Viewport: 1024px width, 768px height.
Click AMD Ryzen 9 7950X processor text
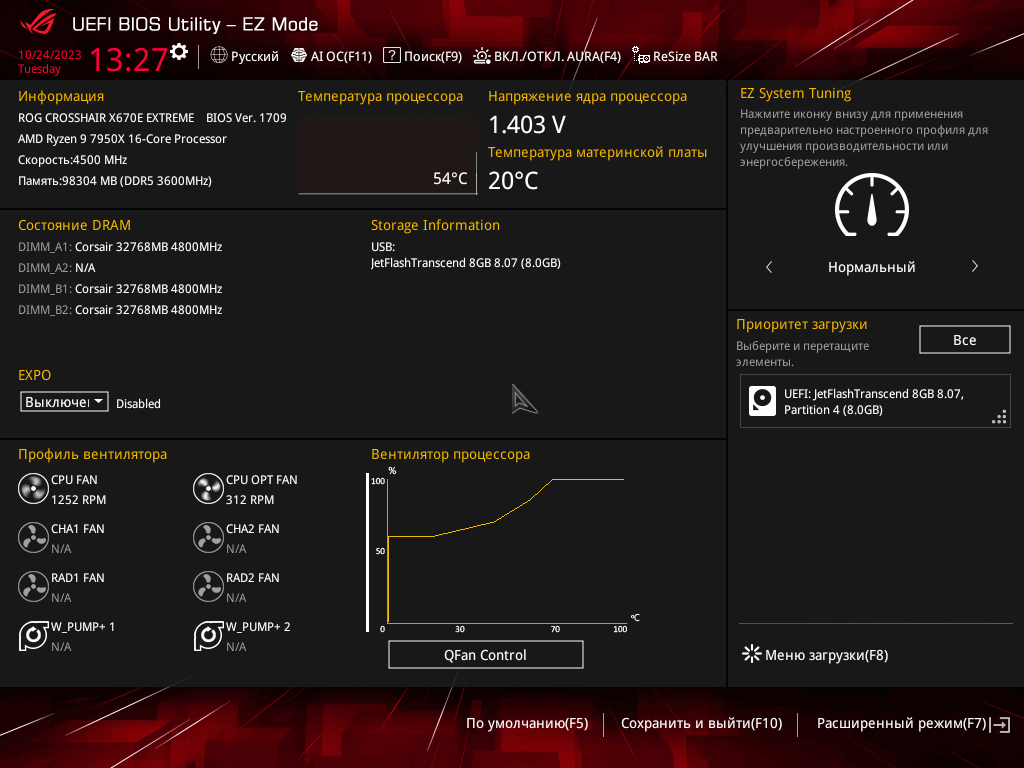[x=122, y=138]
